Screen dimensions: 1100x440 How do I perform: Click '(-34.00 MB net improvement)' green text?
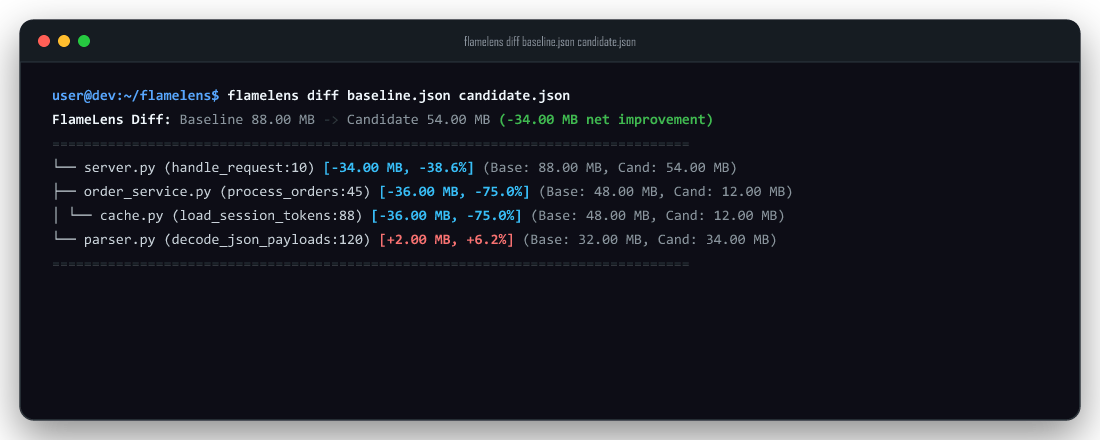click(605, 119)
